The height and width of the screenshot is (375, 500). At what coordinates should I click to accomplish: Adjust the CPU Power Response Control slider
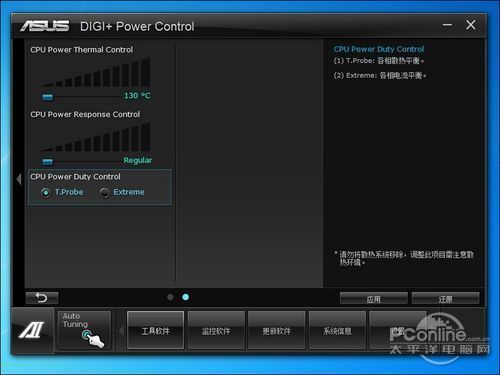click(x=48, y=162)
